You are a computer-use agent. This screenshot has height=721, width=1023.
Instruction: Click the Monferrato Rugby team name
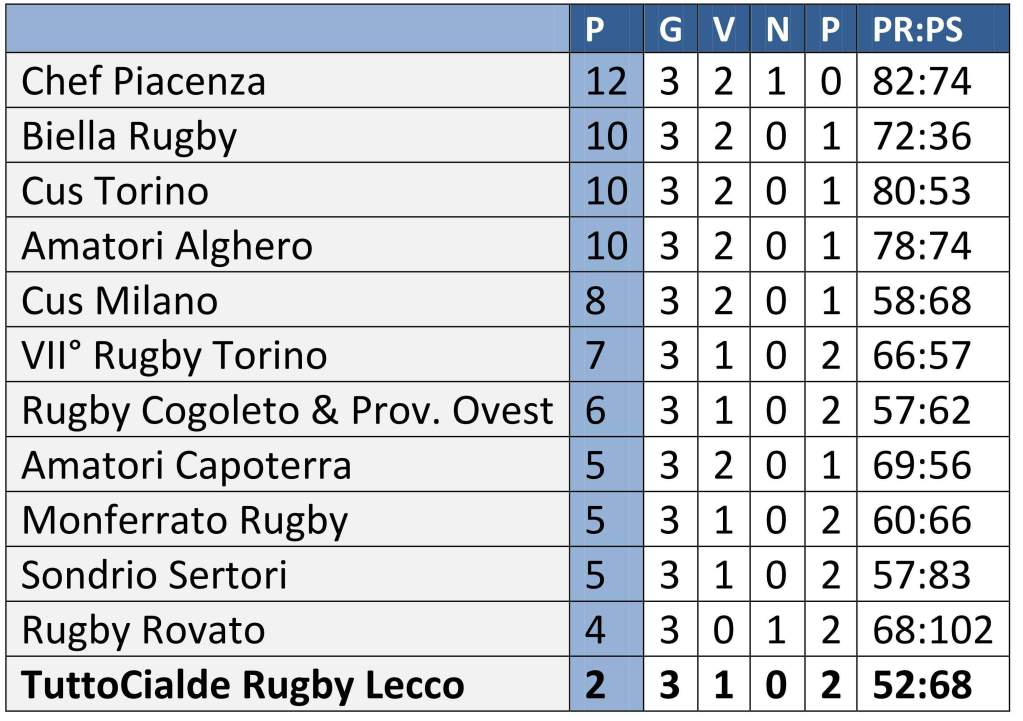point(185,520)
